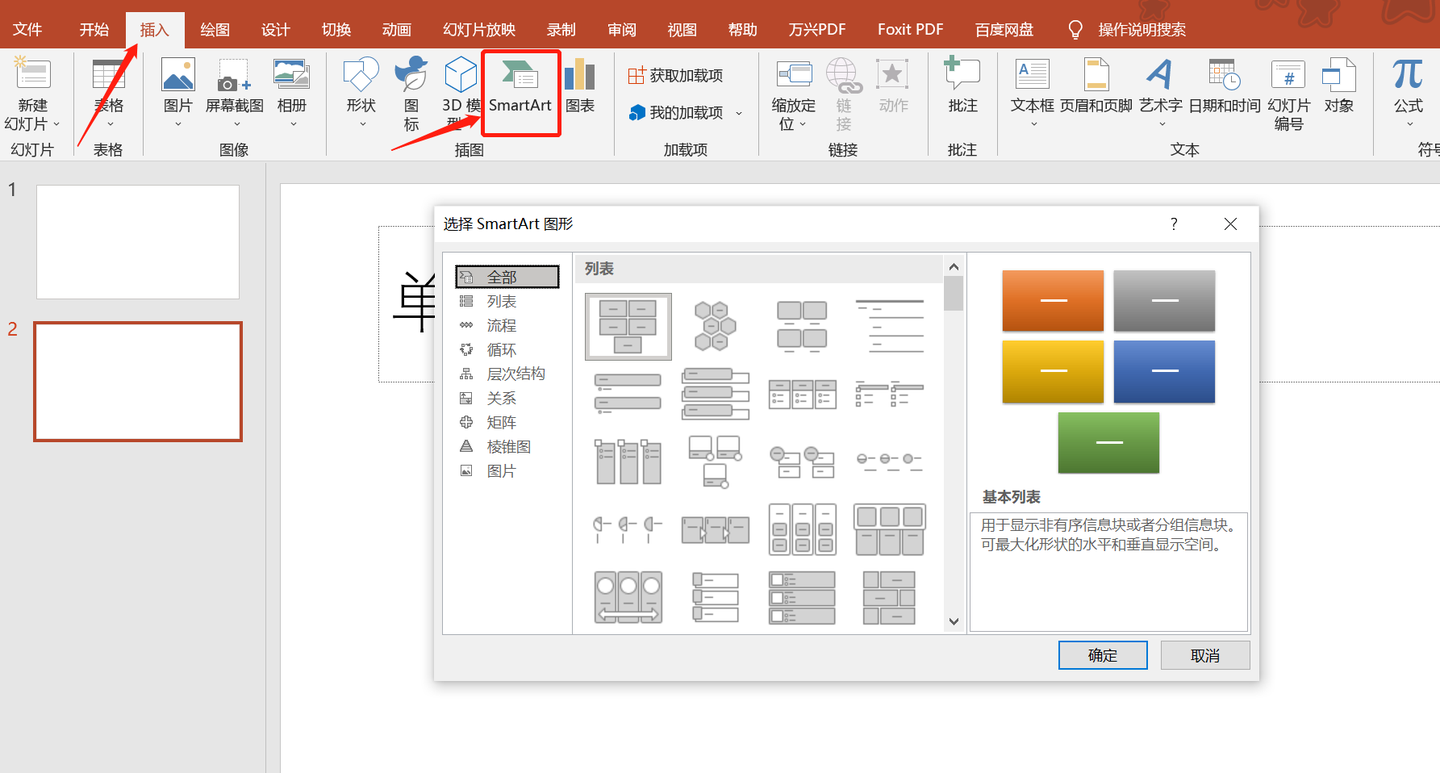Image resolution: width=1440 pixels, height=773 pixels.
Task: Click the 万兴PDF ribbon tab
Action: (x=817, y=29)
